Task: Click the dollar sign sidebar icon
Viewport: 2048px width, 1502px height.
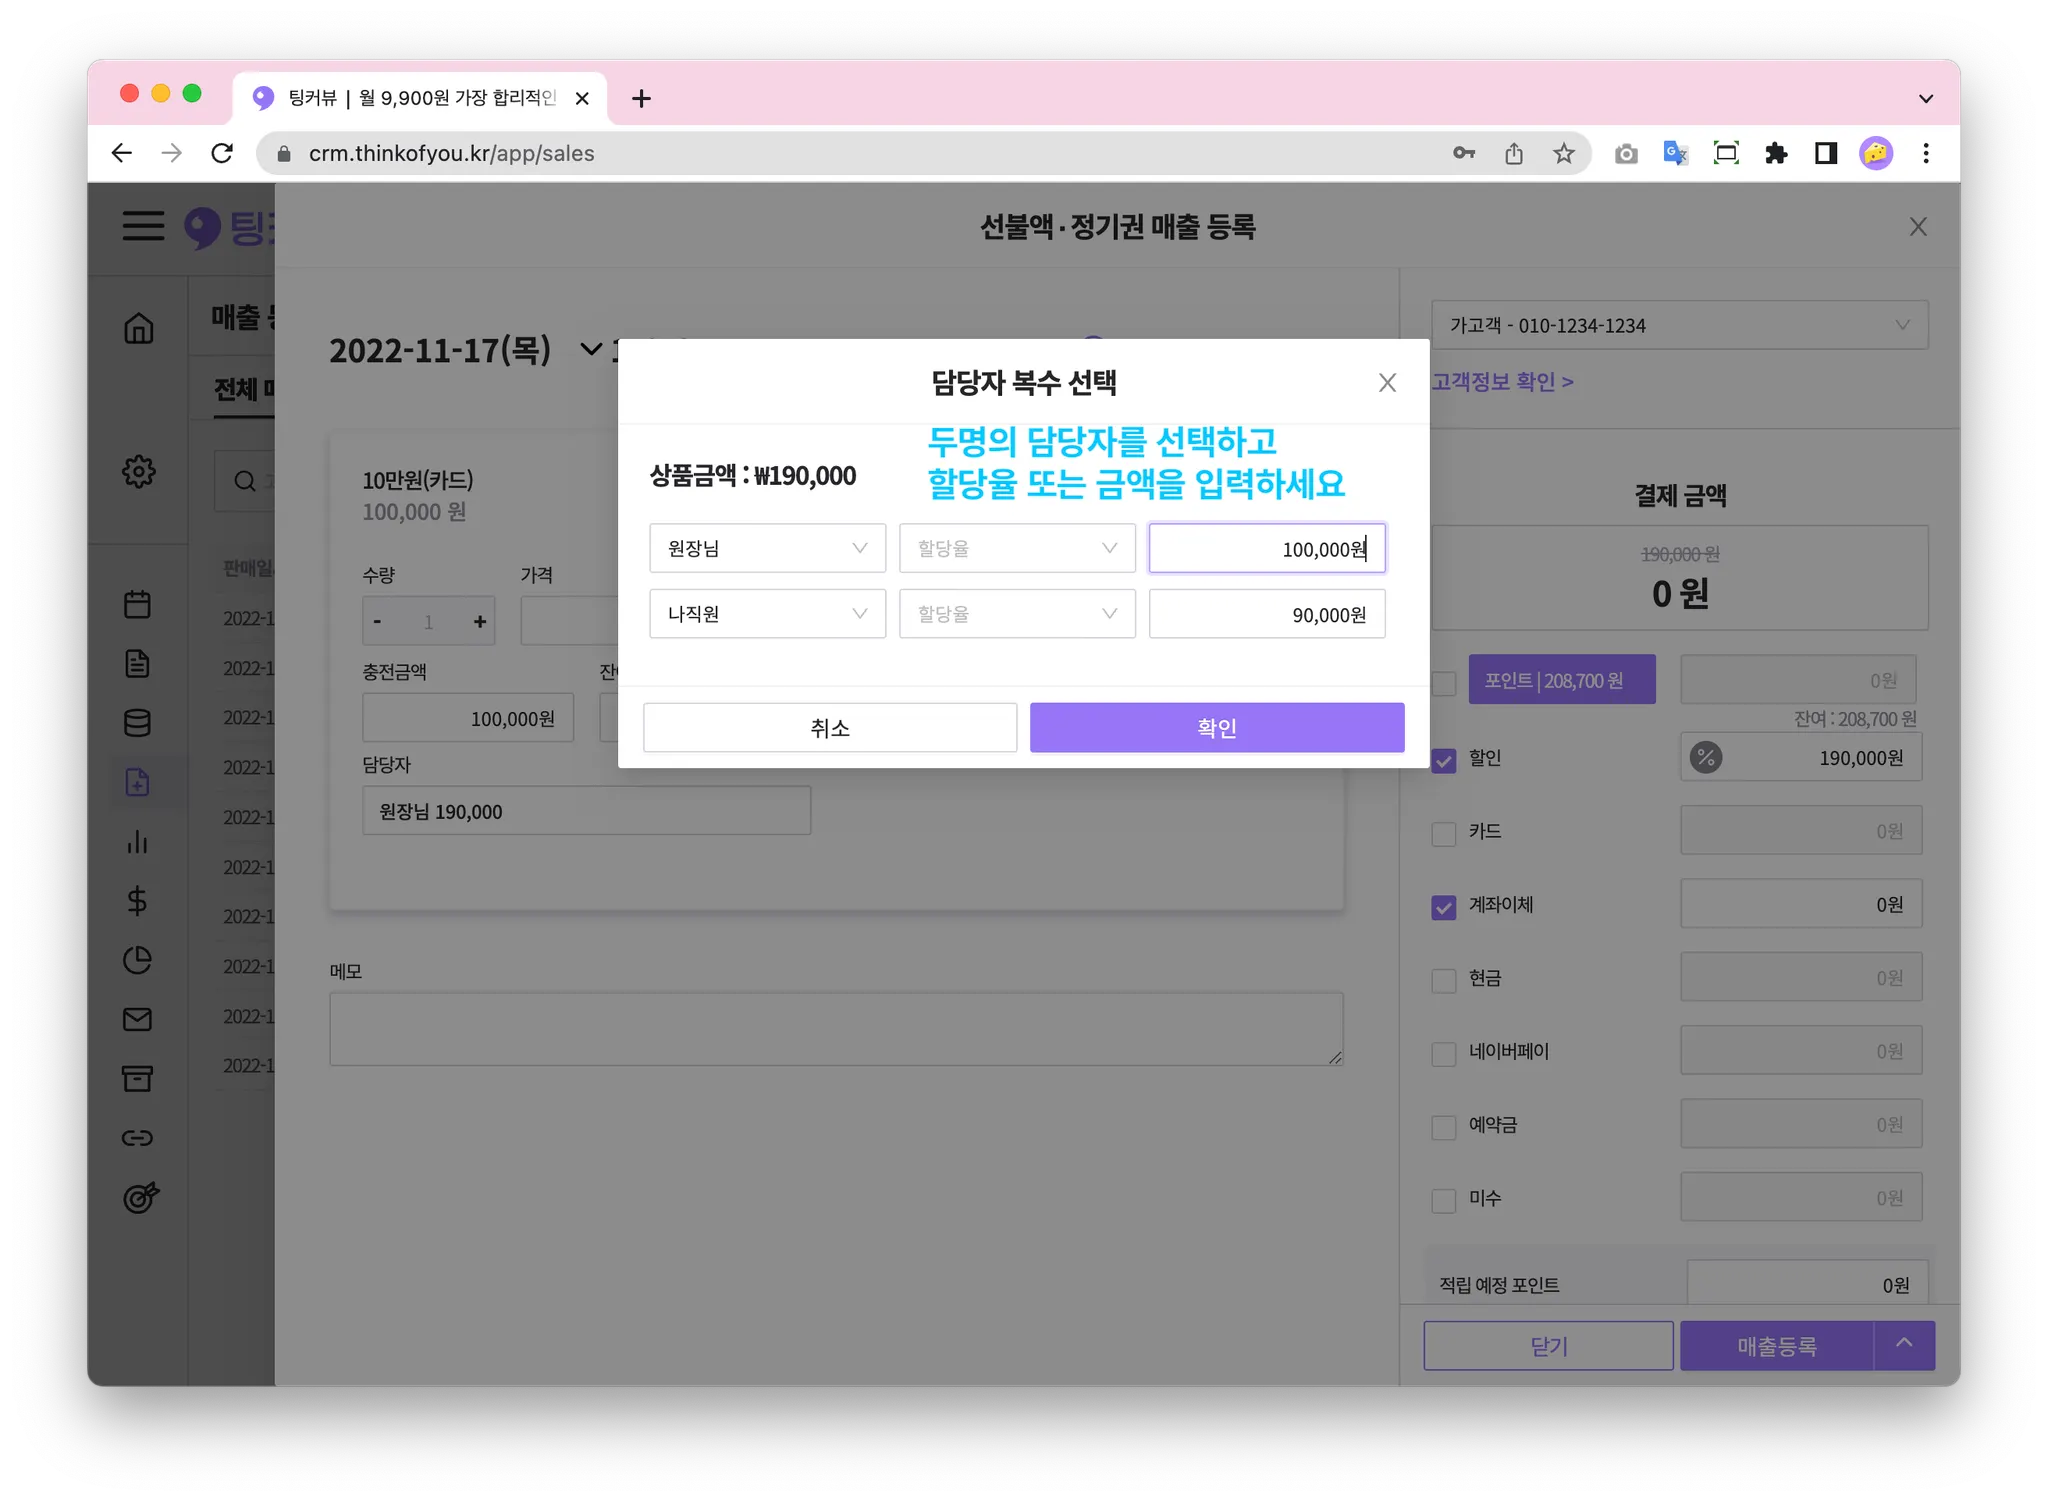Action: point(138,901)
